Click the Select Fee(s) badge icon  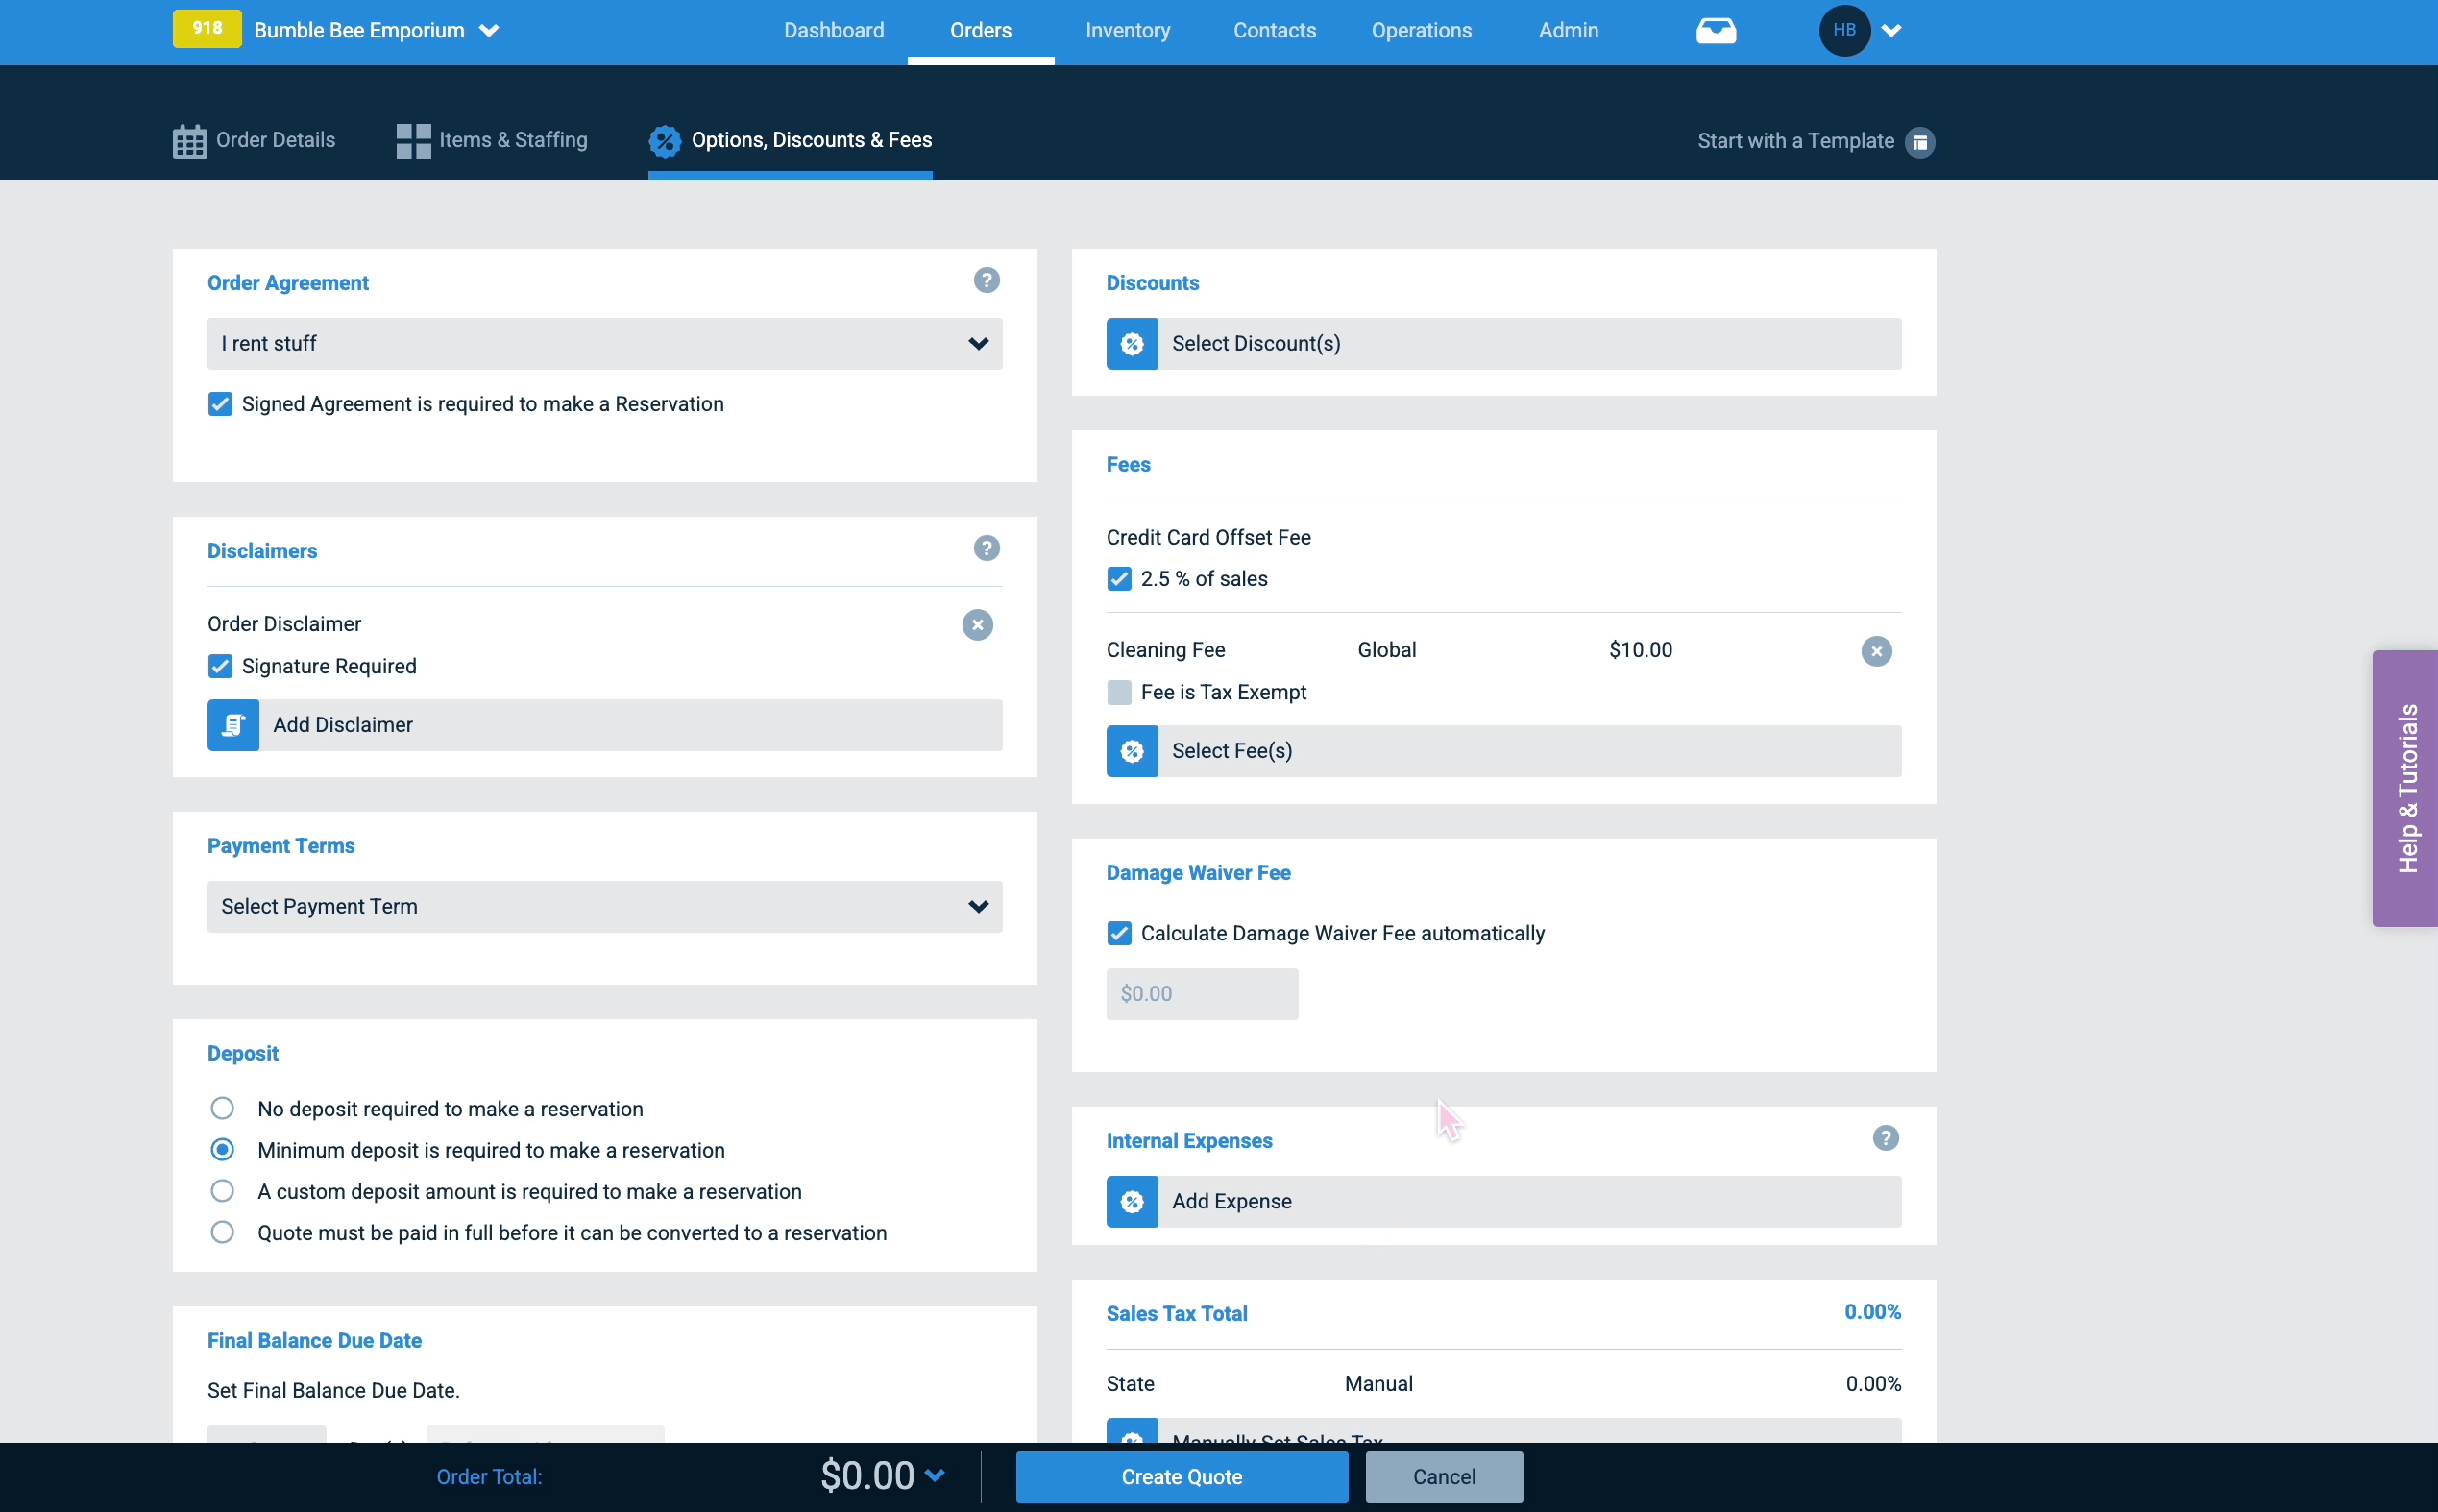[x=1132, y=751]
